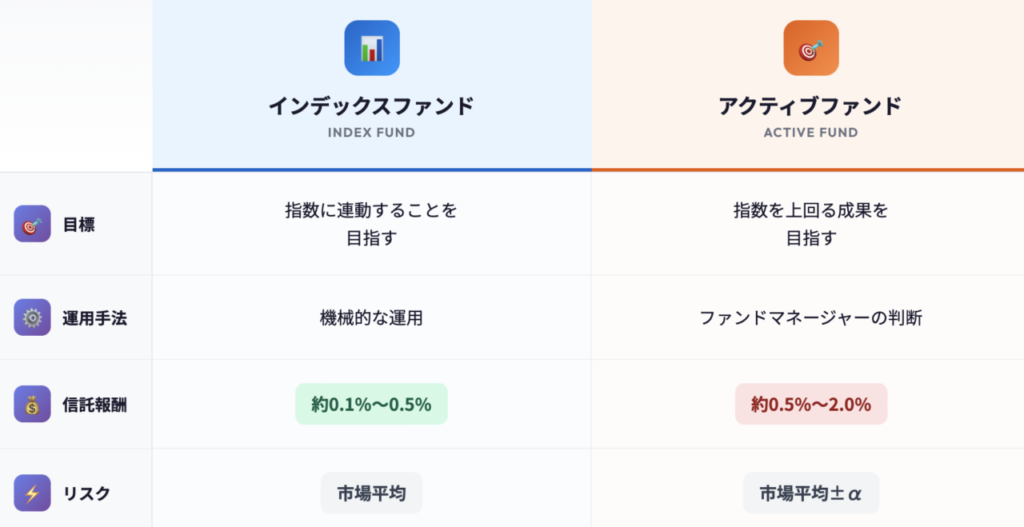Image resolution: width=1024 pixels, height=527 pixels.
Task: Click the リスク row label
Action: coord(87,493)
